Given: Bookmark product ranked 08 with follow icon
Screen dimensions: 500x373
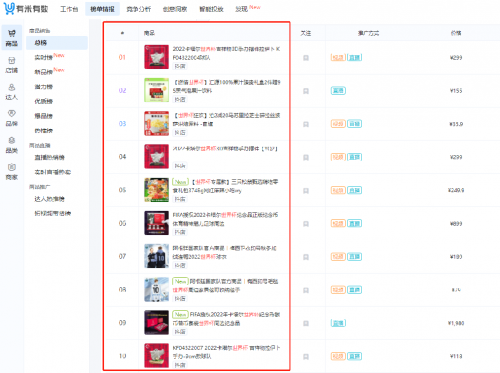Looking at the screenshot, I should coord(306,290).
